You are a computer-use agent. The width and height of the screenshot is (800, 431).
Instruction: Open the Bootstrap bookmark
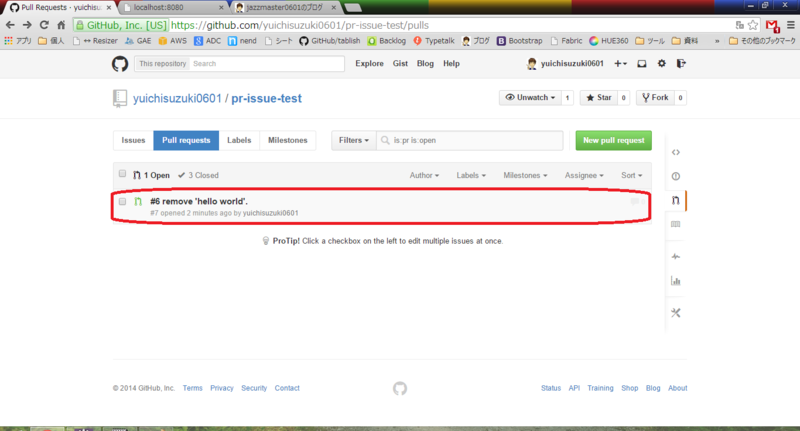pyautogui.click(x=519, y=41)
